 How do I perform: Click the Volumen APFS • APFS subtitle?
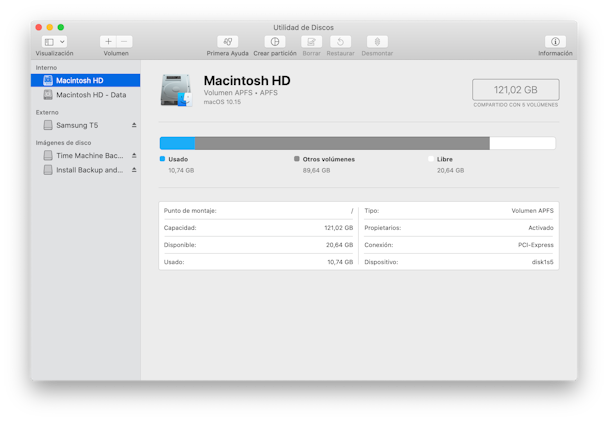[240, 93]
